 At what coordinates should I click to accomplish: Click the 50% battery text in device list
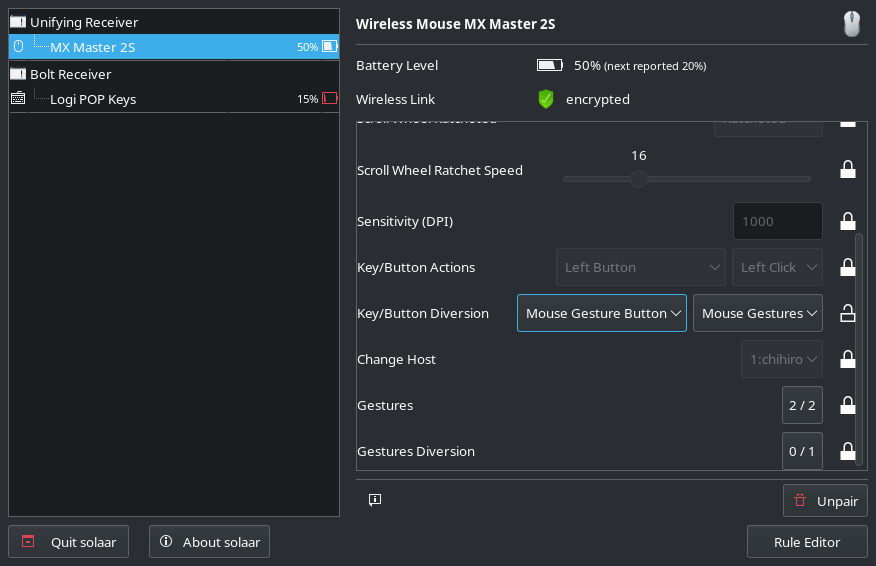(307, 47)
